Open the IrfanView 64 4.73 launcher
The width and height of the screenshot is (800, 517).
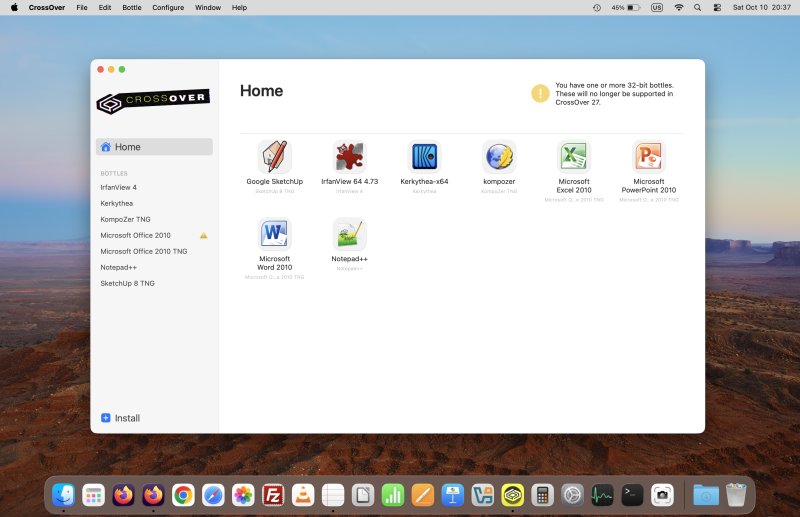349,157
